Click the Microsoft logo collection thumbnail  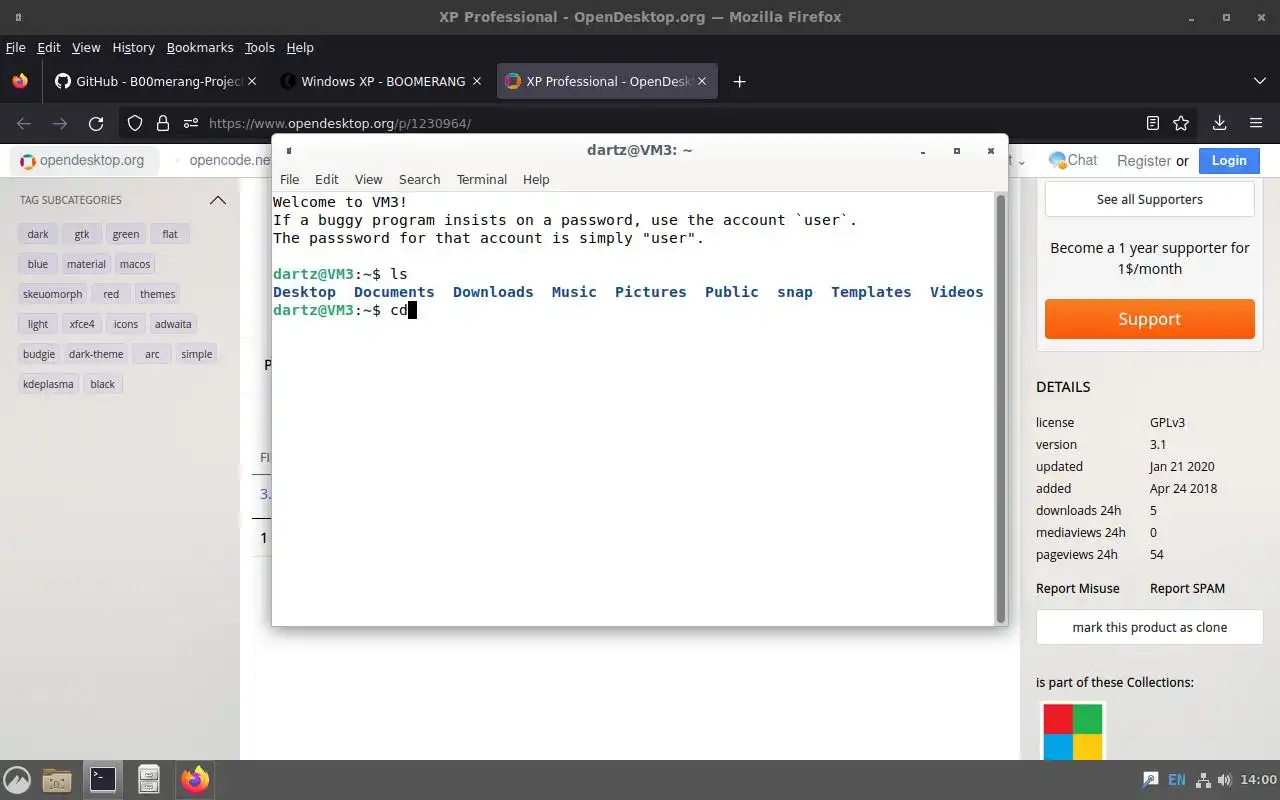1072,733
